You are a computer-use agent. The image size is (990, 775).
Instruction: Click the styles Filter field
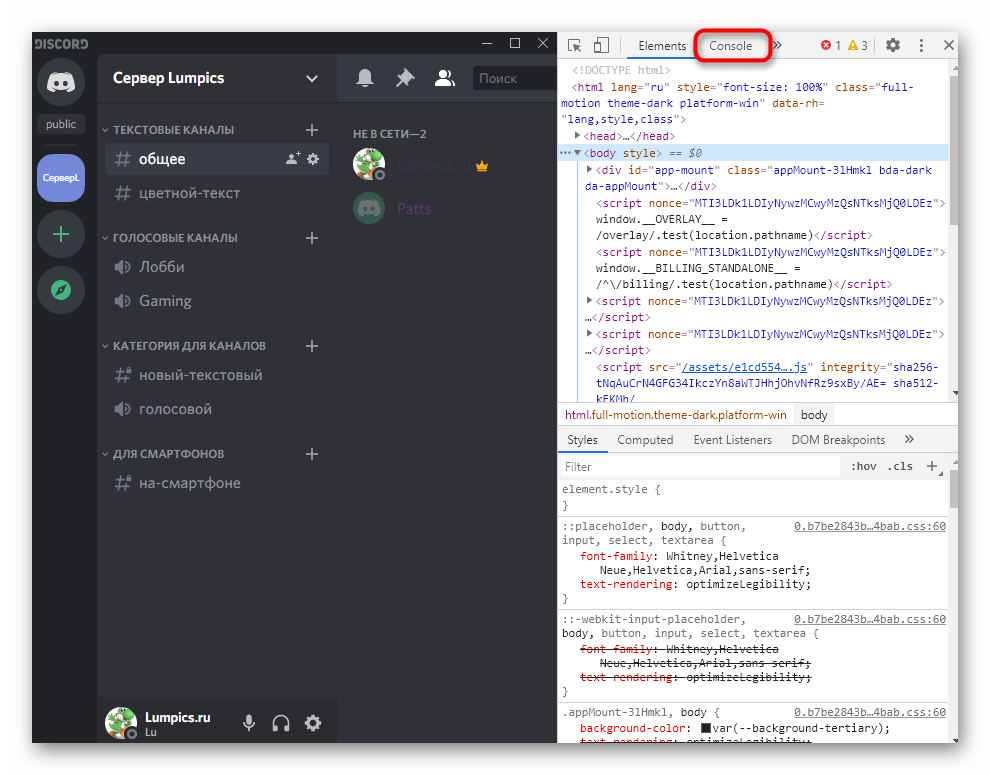pyautogui.click(x=700, y=467)
